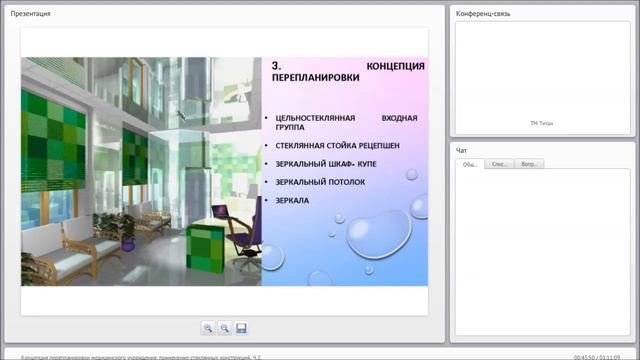Click the bullet СТЕКЛЯННАЯ СТОЙКА РЕЦЕПШЕН
The width and height of the screenshot is (640, 360).
click(338, 146)
